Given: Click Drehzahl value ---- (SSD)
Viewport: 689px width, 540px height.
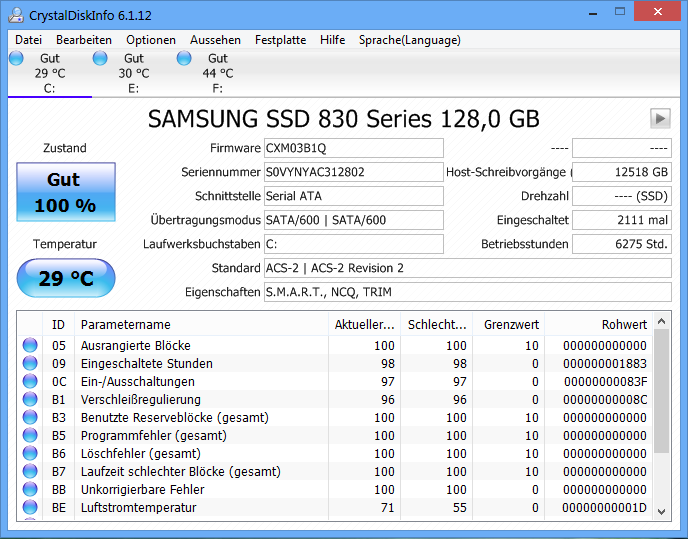Looking at the screenshot, I should [x=622, y=196].
